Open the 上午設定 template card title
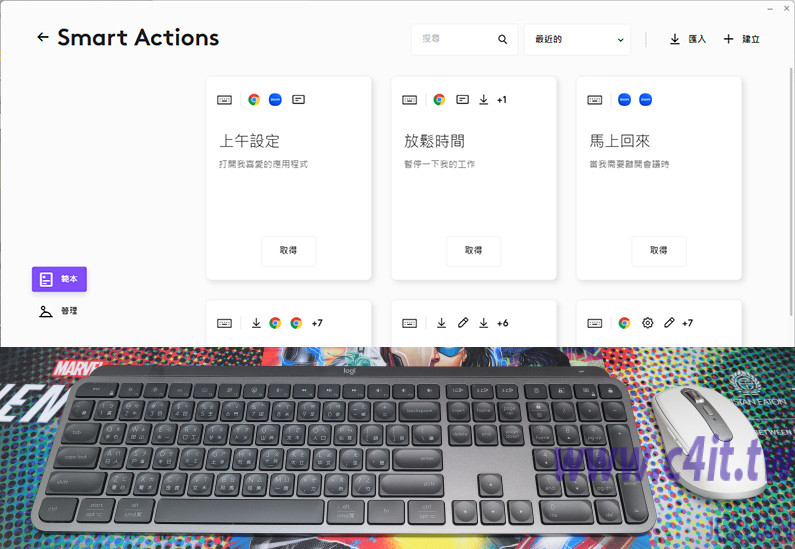 pyautogui.click(x=249, y=141)
